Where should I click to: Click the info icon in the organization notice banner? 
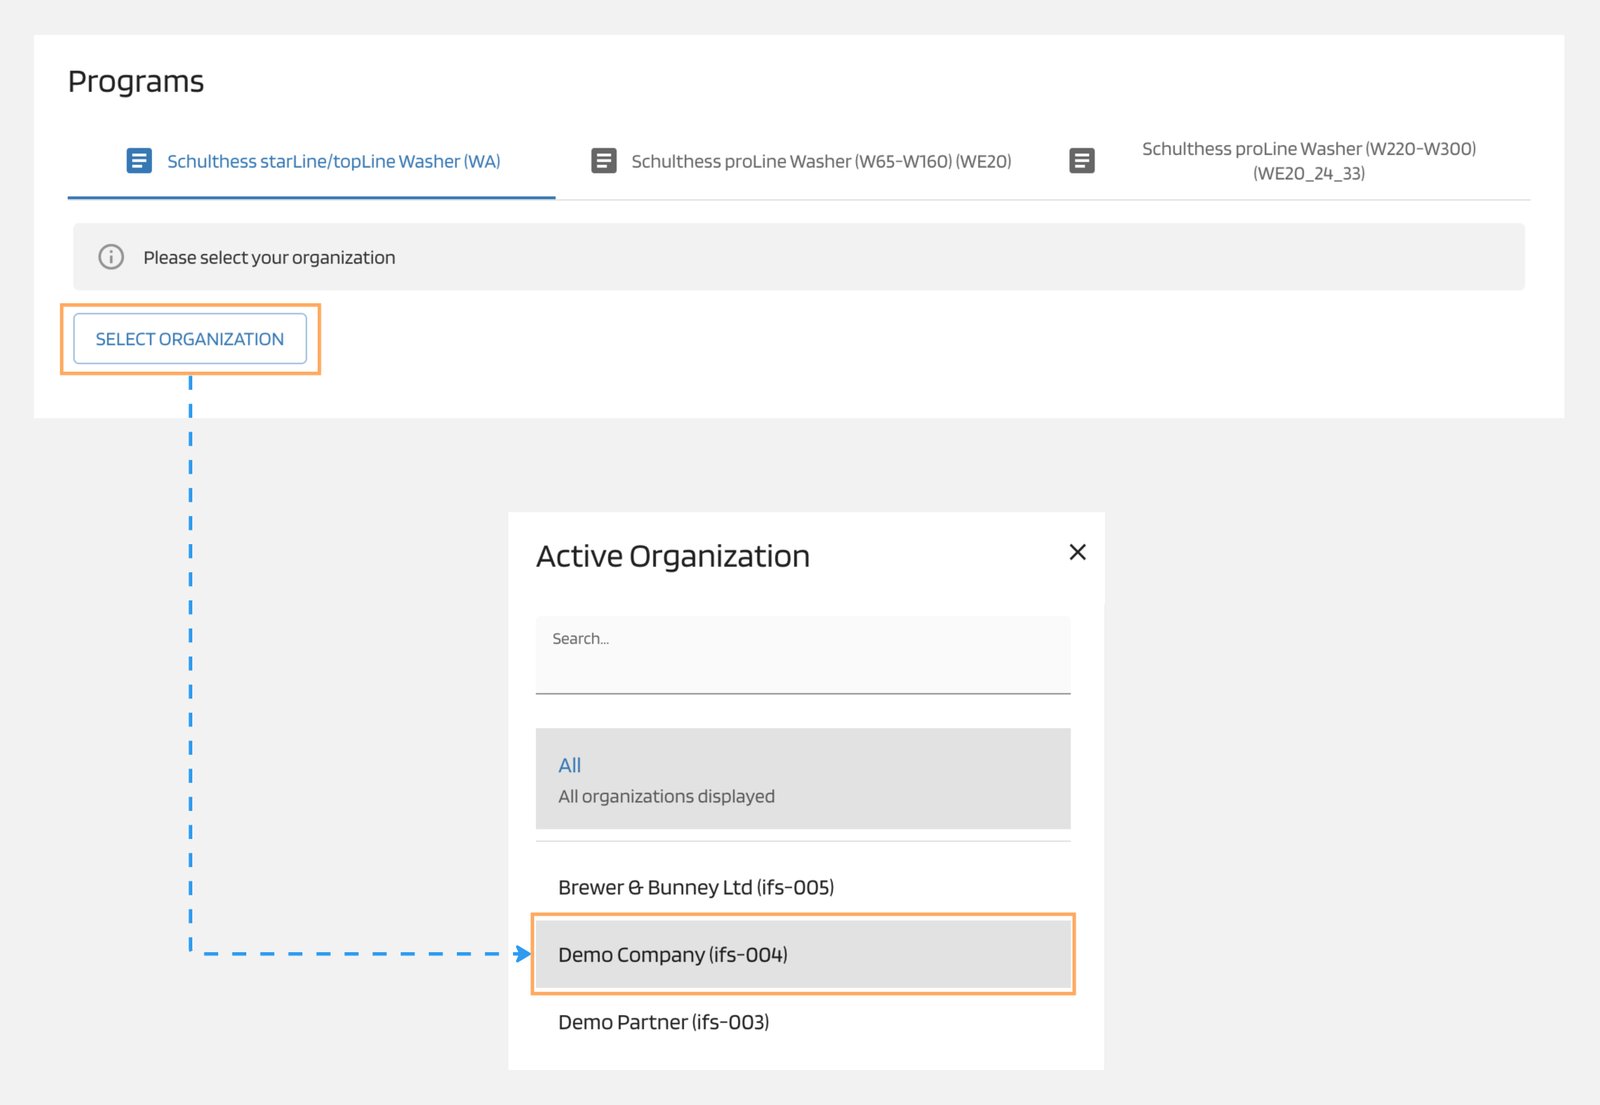109,257
